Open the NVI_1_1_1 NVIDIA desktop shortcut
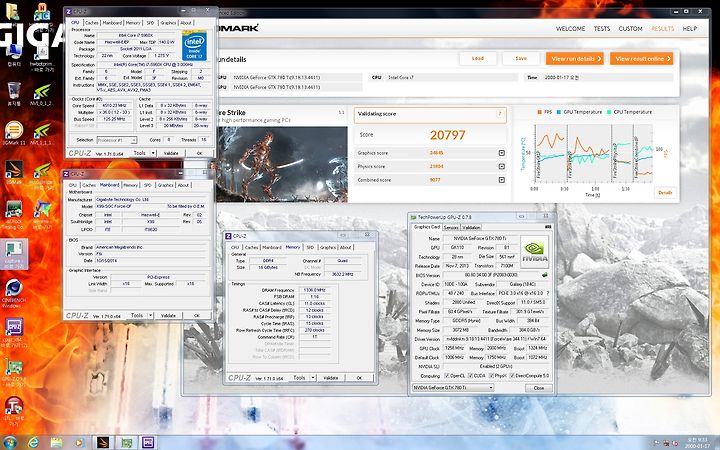 click(x=42, y=133)
